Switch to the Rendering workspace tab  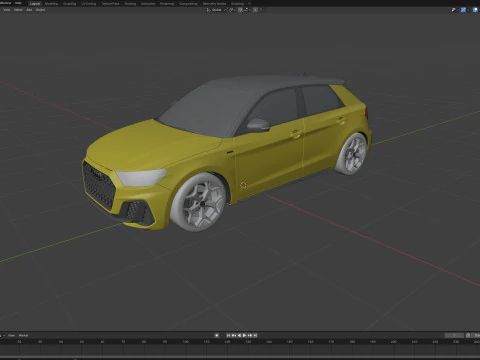click(167, 4)
